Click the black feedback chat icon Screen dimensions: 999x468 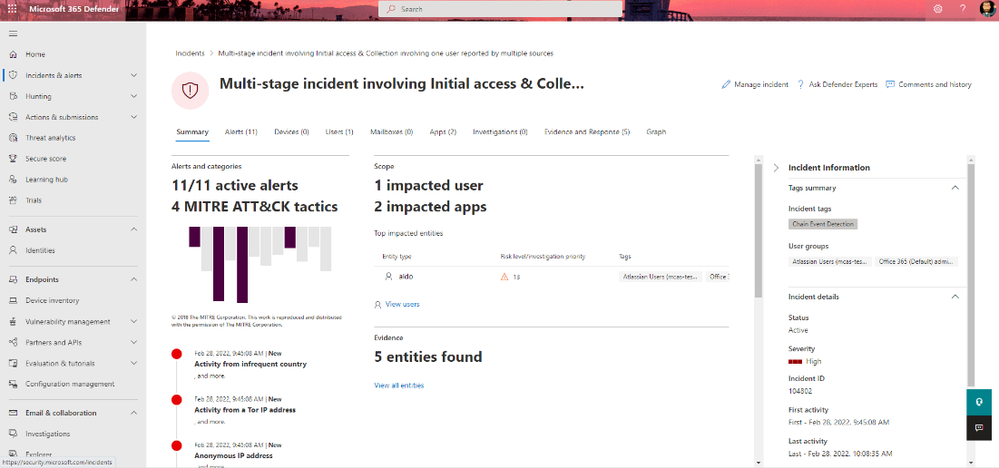[979, 427]
